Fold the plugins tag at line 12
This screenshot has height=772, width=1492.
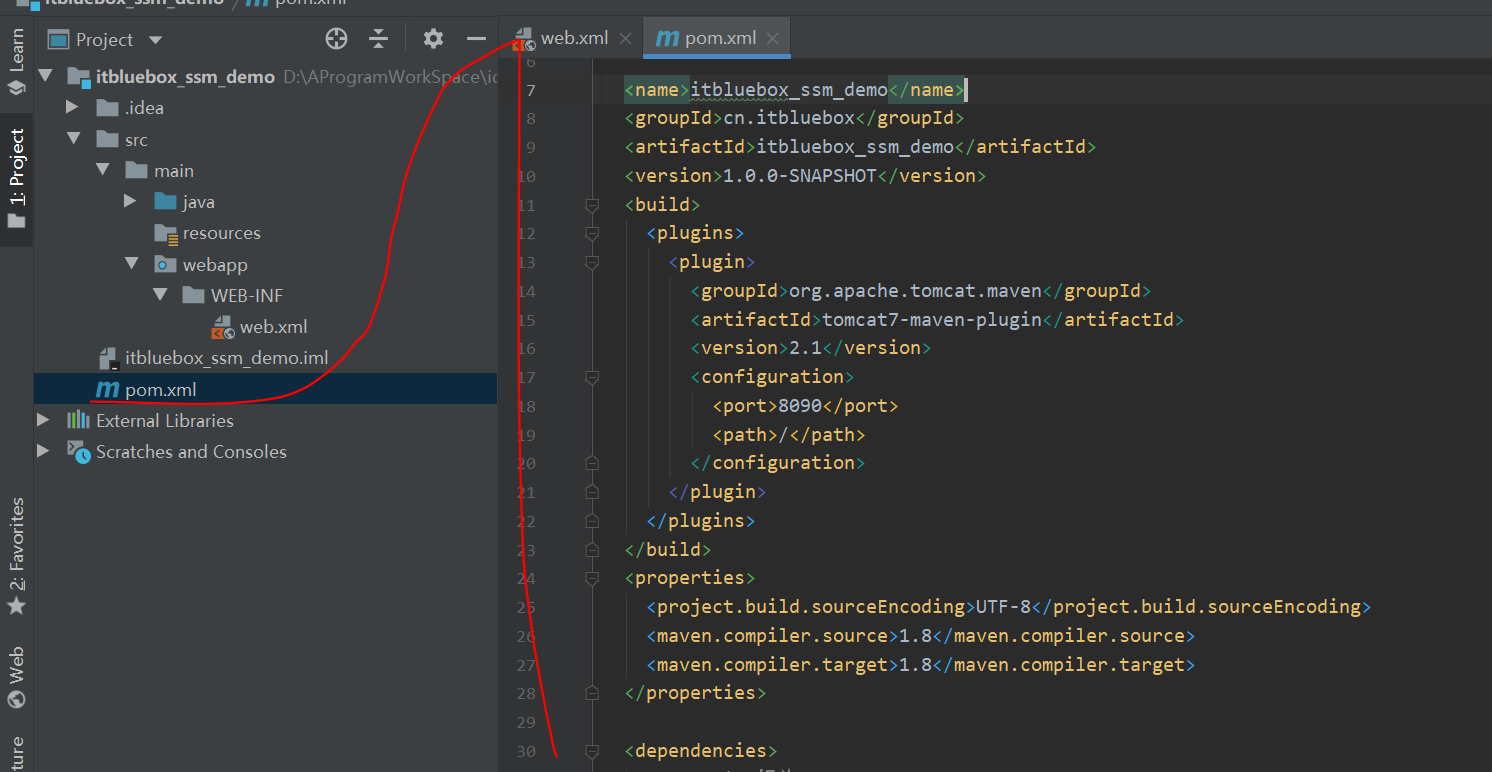pos(591,234)
